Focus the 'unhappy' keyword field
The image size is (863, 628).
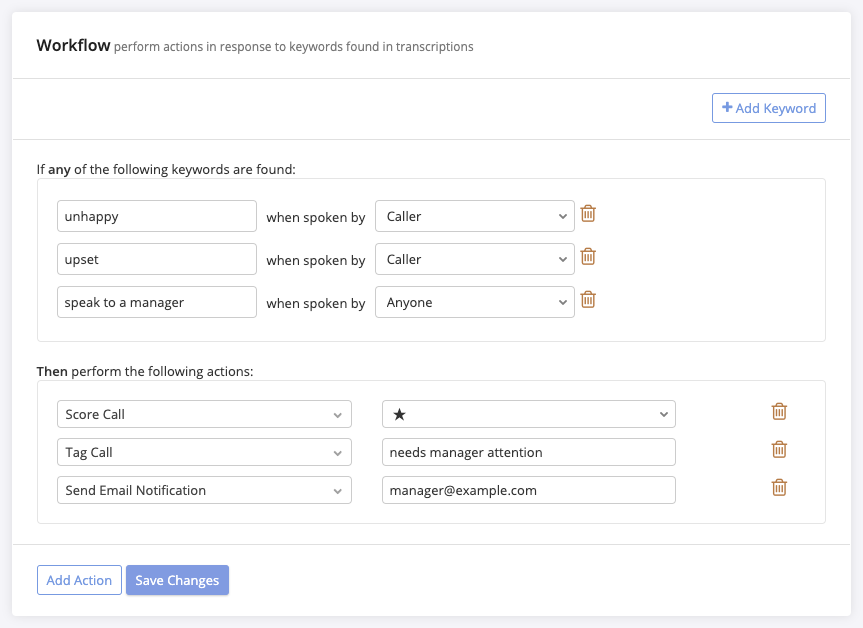click(157, 216)
